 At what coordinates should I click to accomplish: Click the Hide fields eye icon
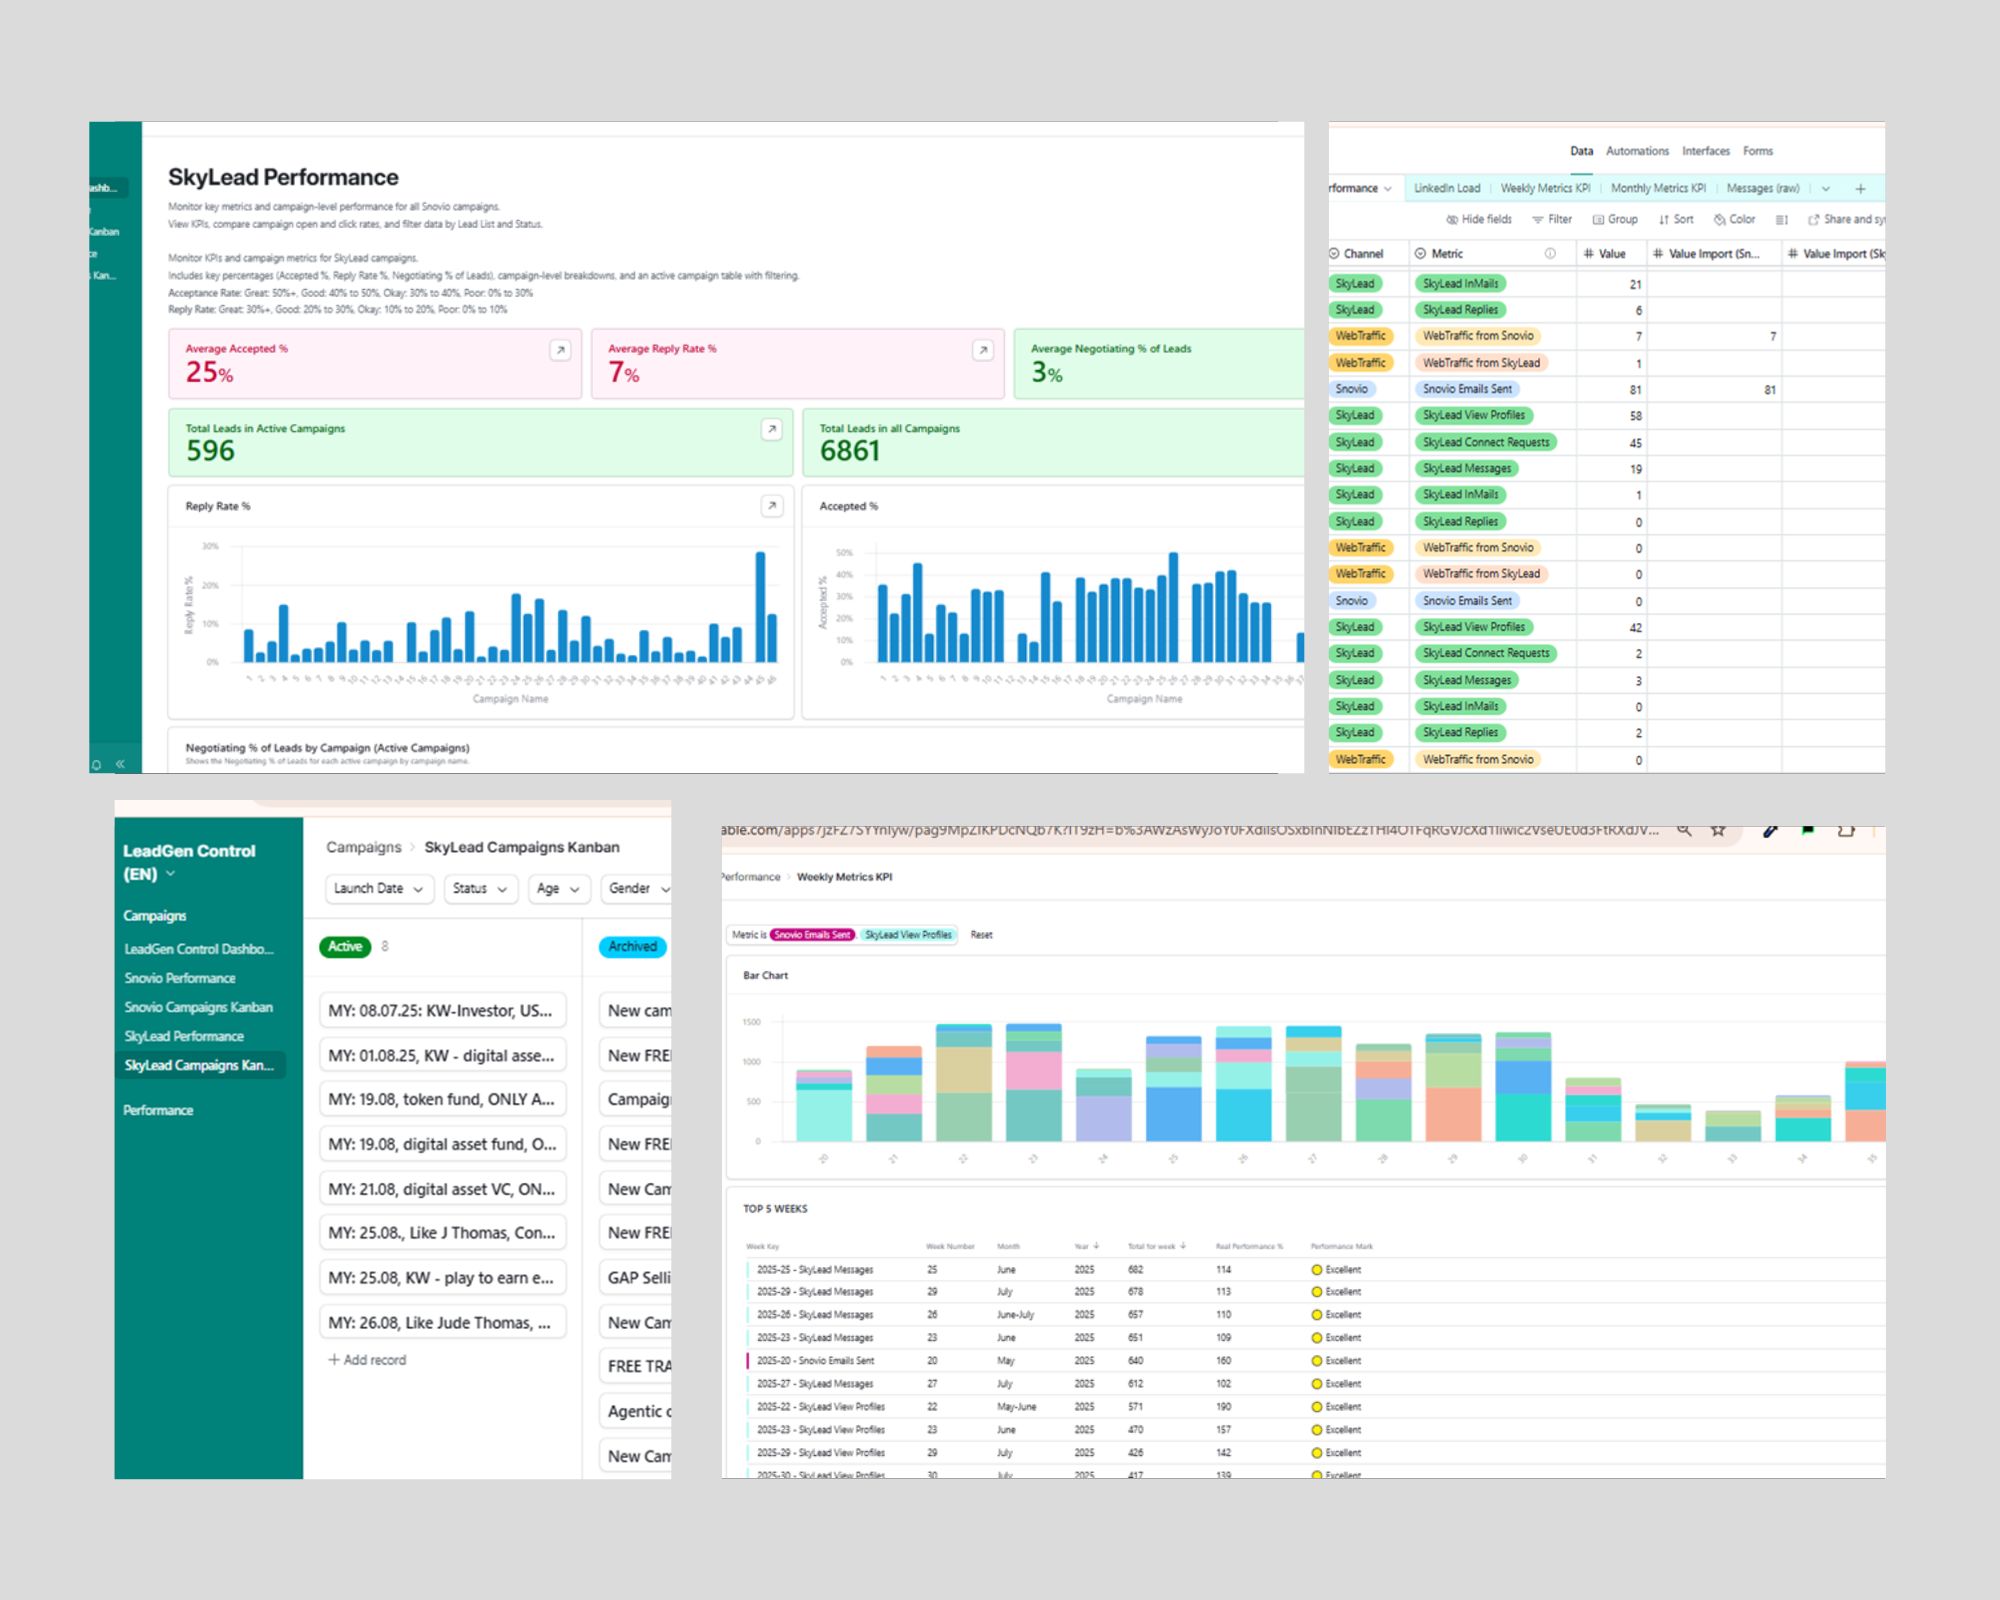(x=1452, y=220)
